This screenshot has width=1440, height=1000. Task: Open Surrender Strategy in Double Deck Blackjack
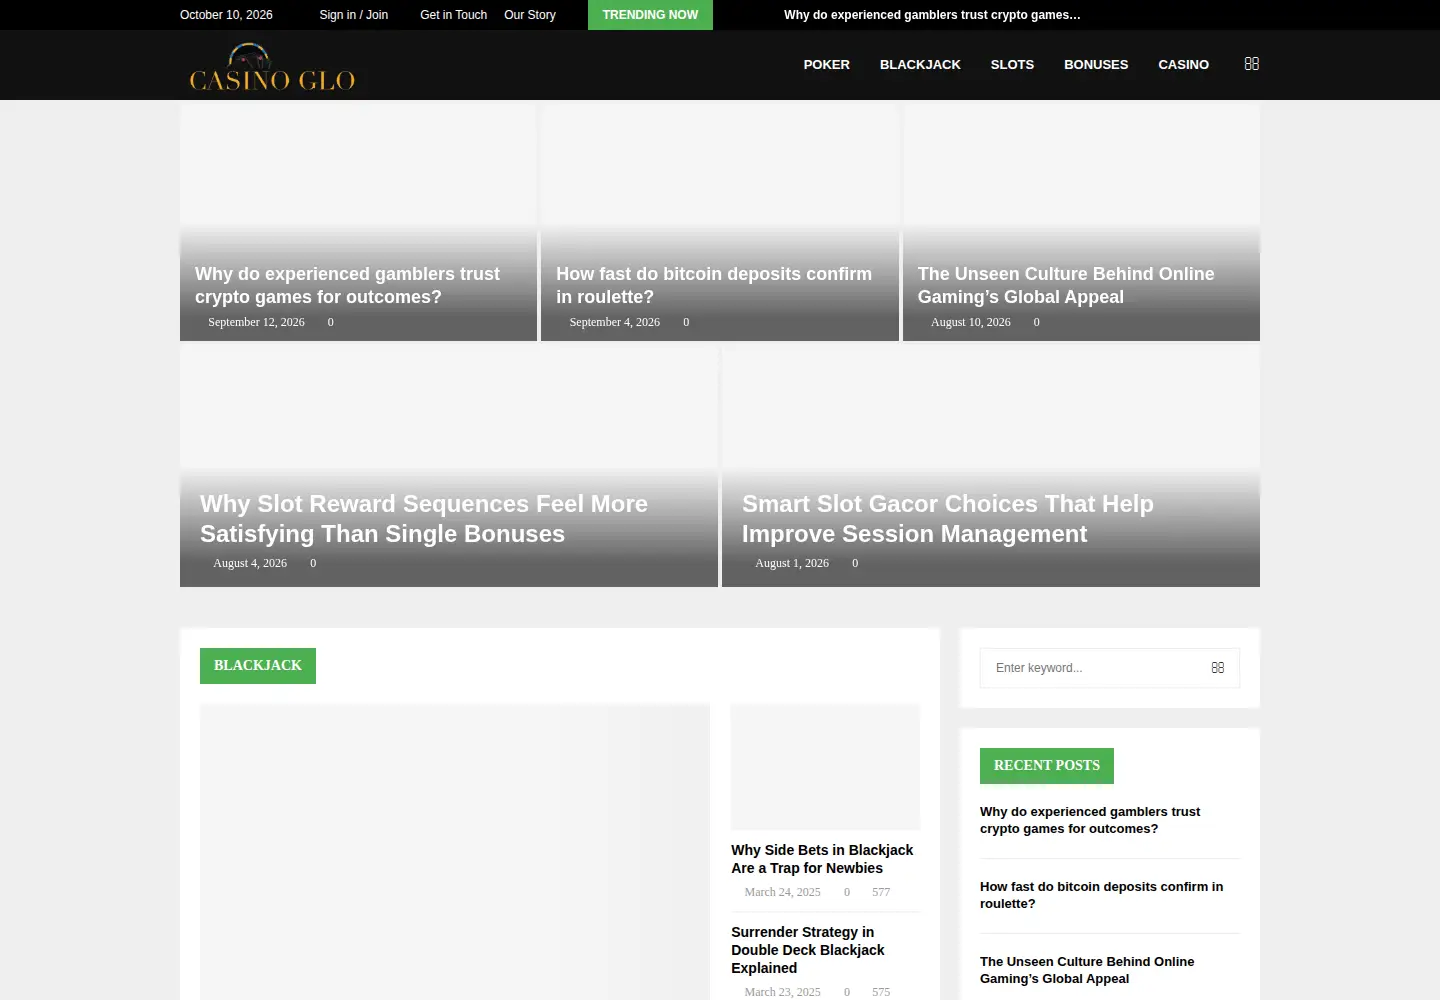click(808, 950)
